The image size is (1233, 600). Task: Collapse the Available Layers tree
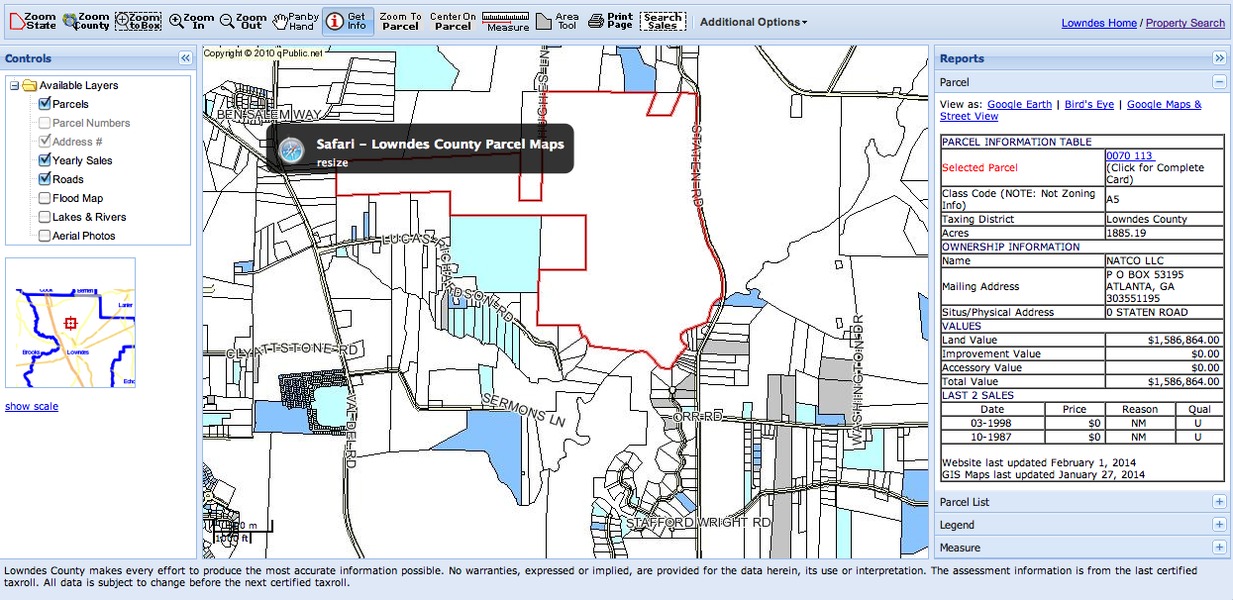15,85
